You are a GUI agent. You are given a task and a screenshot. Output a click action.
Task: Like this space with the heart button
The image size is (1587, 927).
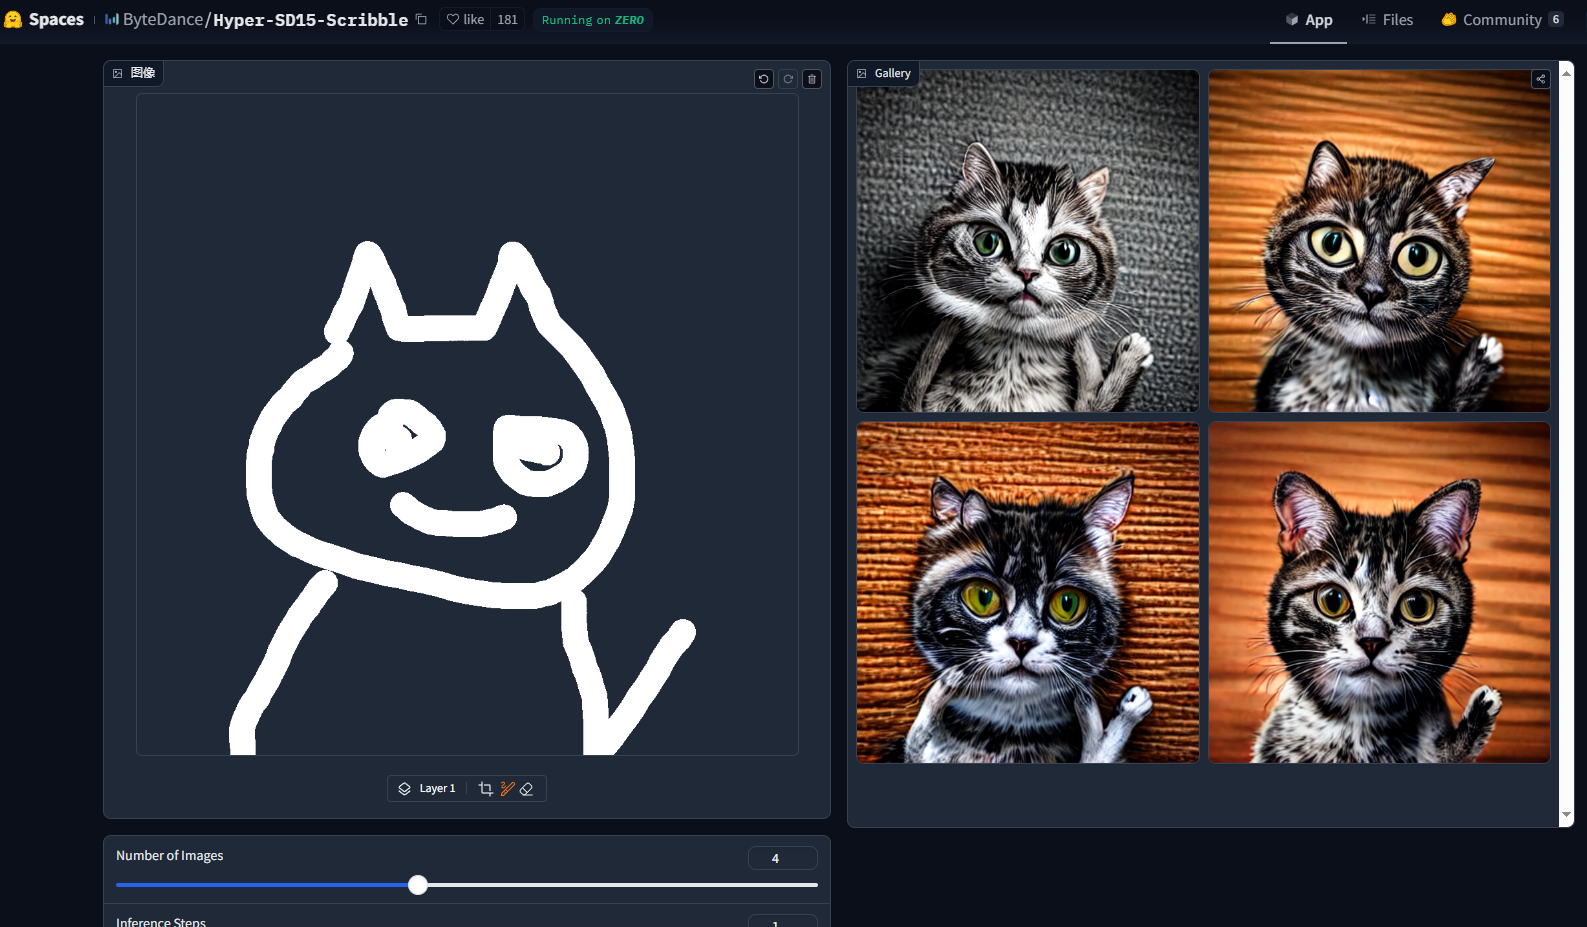tap(465, 20)
